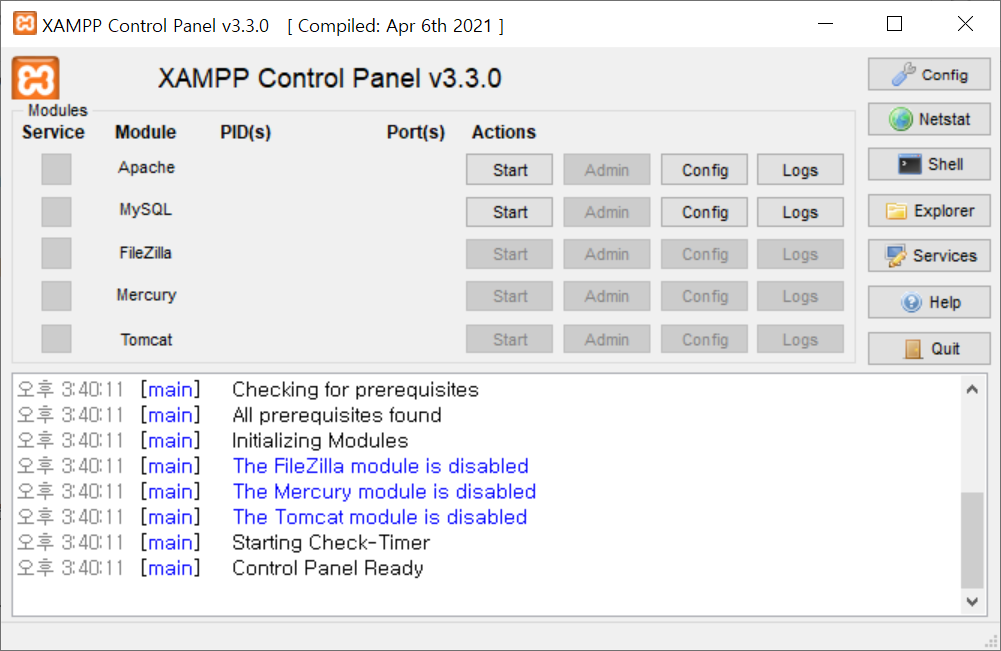View the MySQL Logs
The height and width of the screenshot is (651, 1001).
pos(800,212)
